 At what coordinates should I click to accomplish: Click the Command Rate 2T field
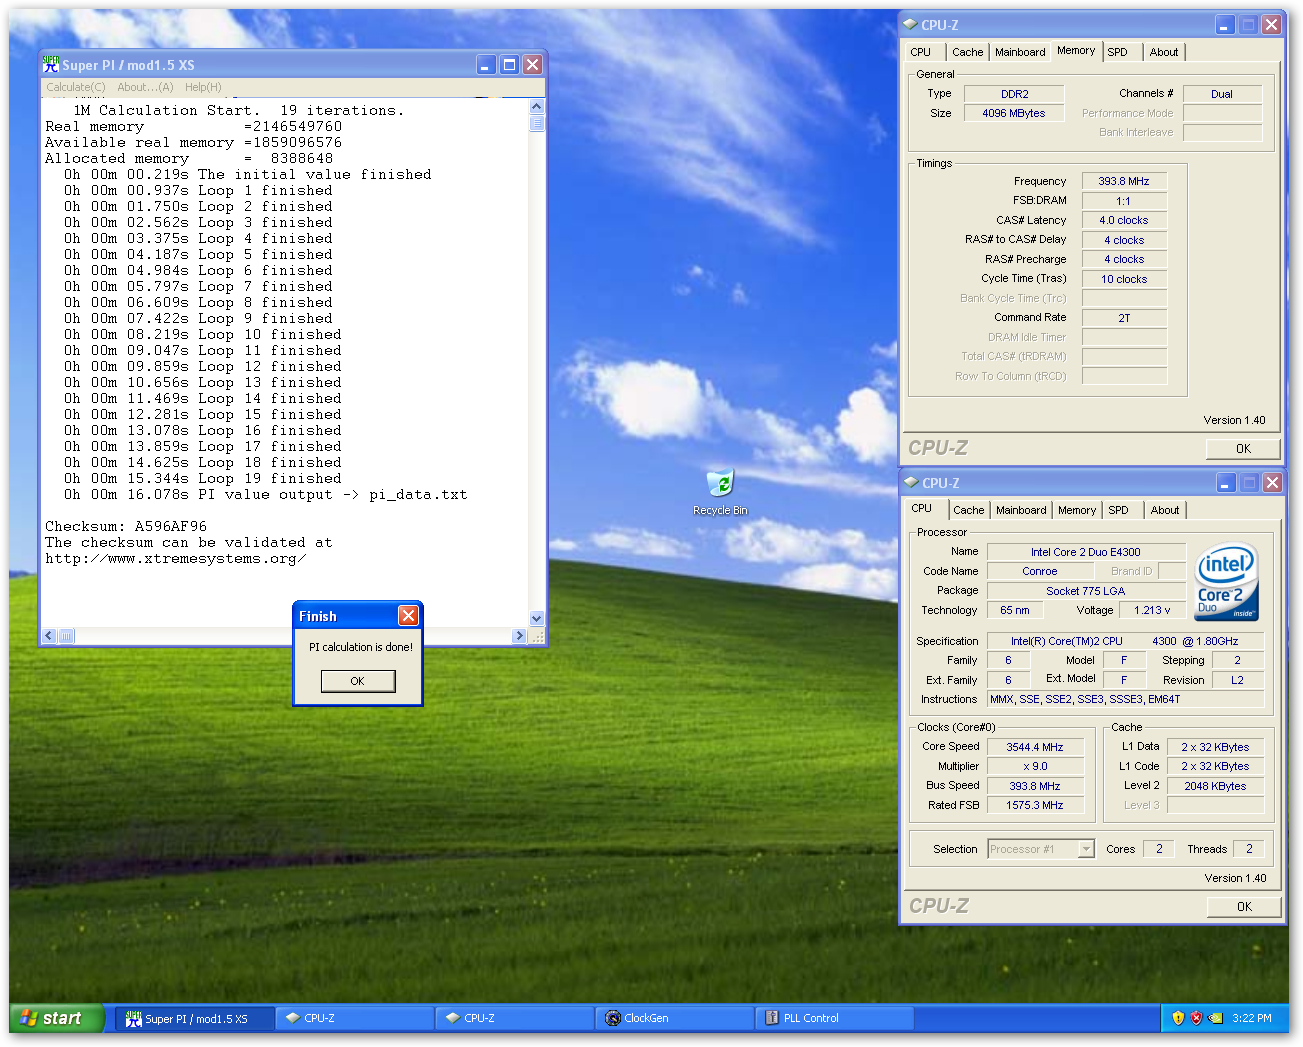(1124, 318)
